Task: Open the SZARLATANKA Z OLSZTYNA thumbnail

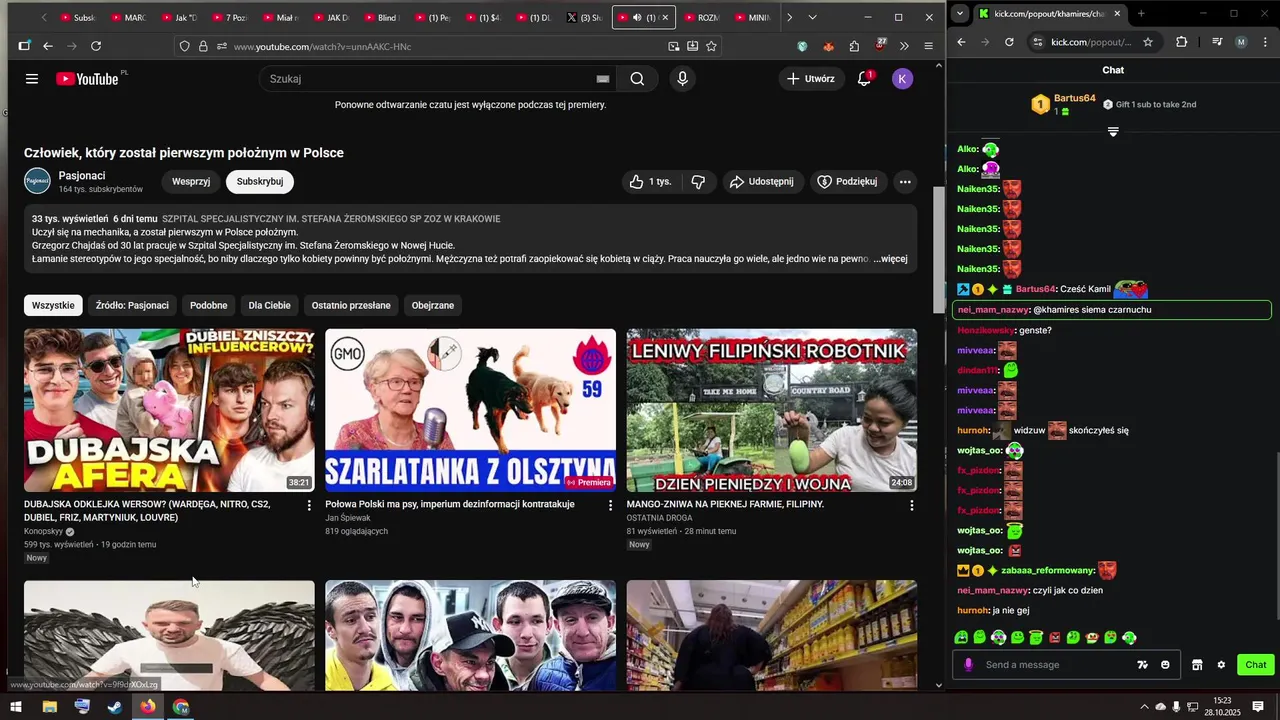Action: pos(470,410)
